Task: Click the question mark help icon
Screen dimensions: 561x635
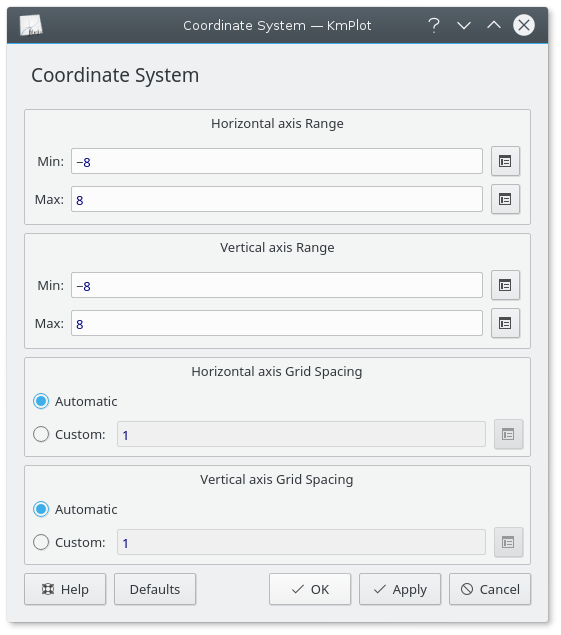Action: [x=434, y=26]
